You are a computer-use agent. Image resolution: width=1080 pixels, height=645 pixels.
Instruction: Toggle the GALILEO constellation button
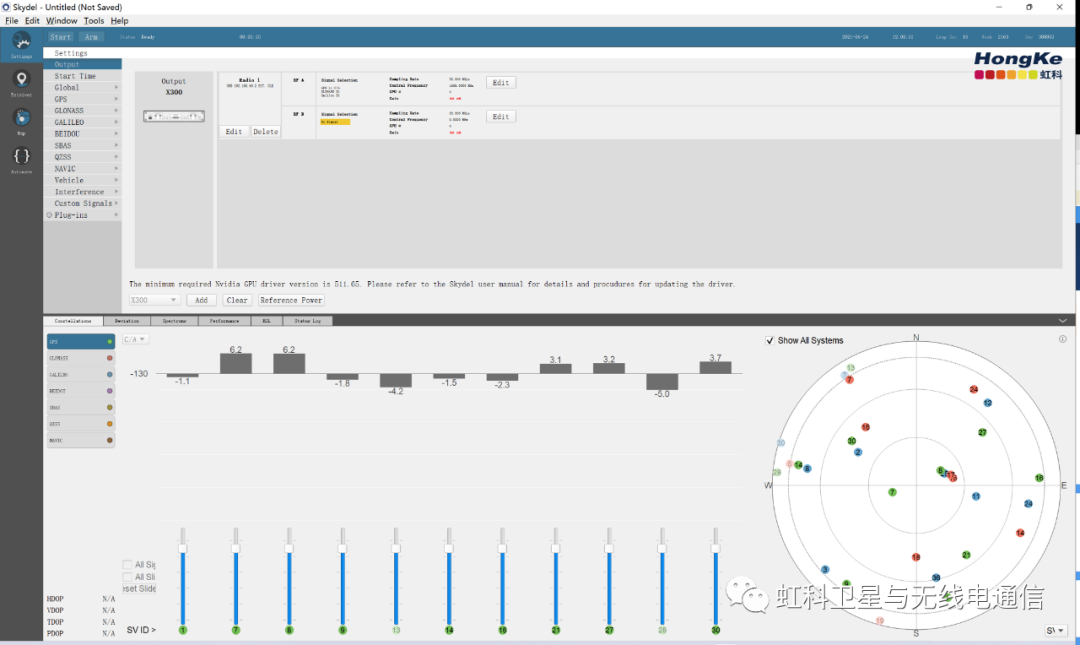[81, 374]
